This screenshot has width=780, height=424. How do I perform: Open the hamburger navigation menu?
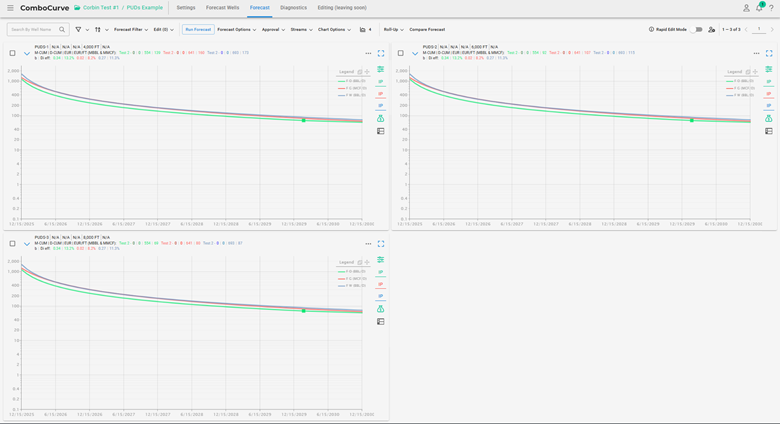pyautogui.click(x=10, y=8)
